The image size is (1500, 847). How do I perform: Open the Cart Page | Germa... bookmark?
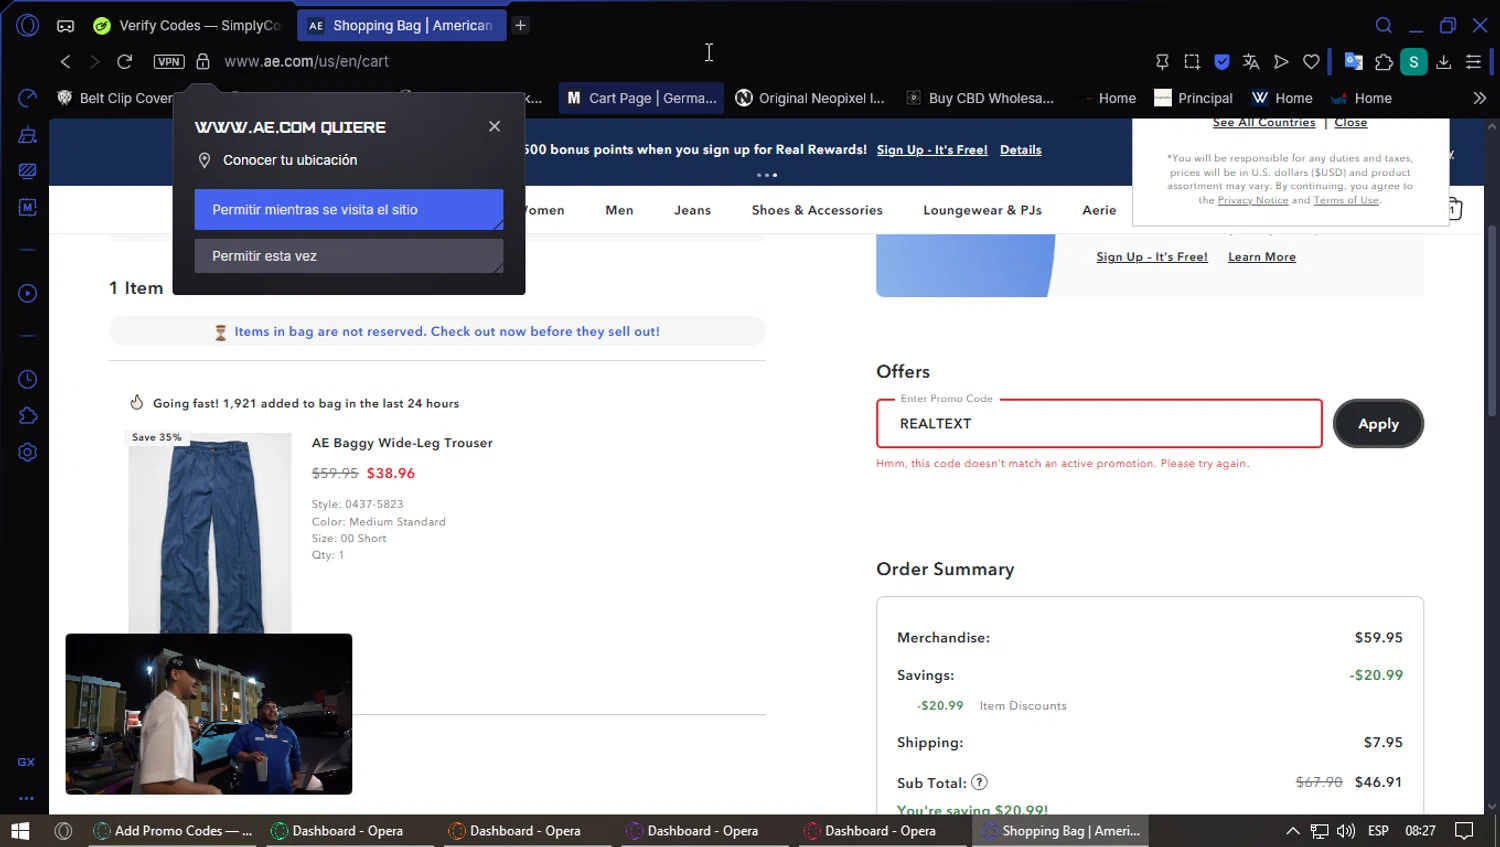tap(641, 98)
